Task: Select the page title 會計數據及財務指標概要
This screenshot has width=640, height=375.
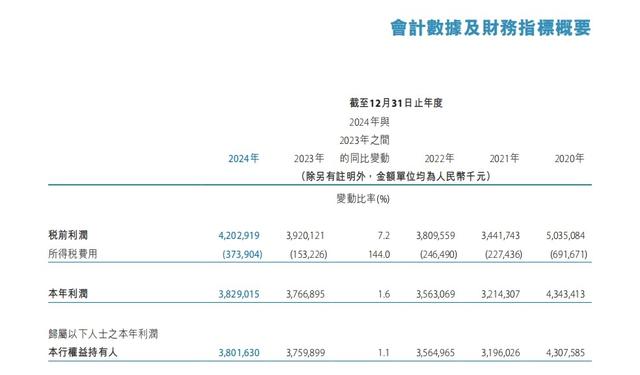Action: [x=491, y=28]
